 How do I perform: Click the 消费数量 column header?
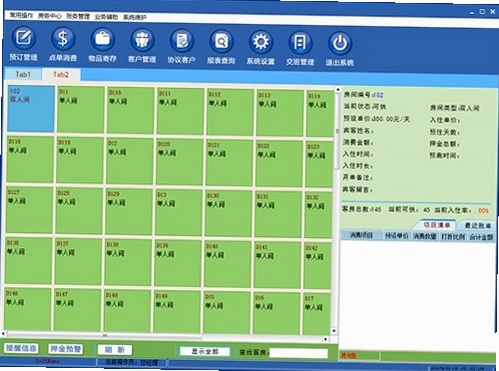425,236
